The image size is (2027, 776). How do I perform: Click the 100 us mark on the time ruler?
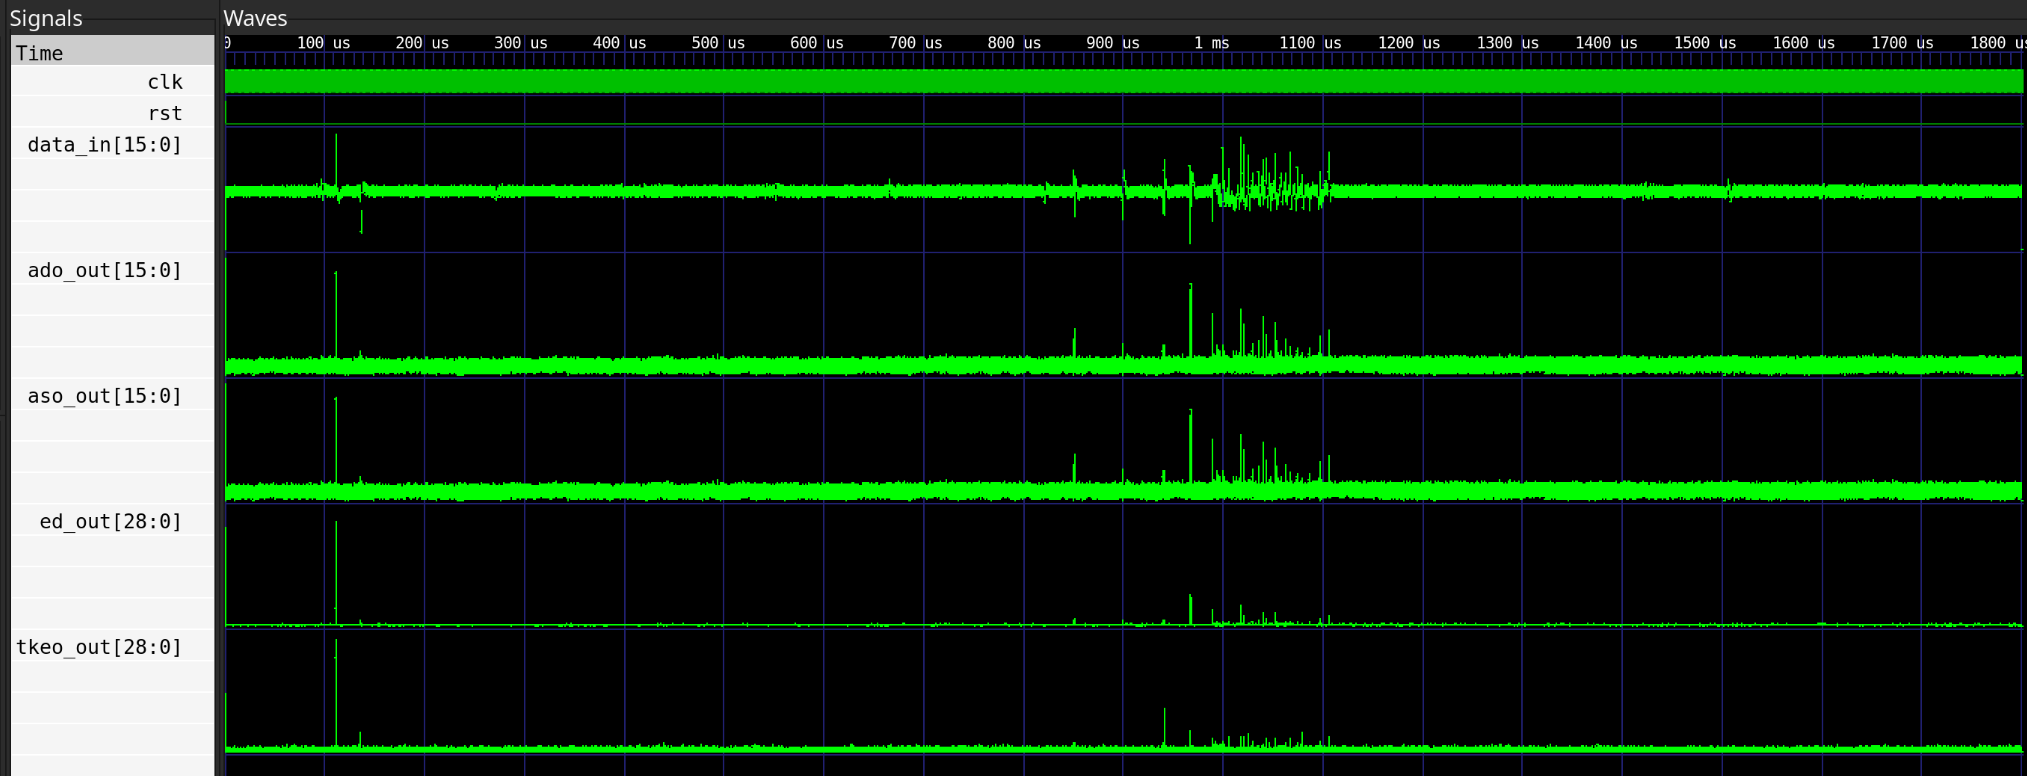(324, 43)
